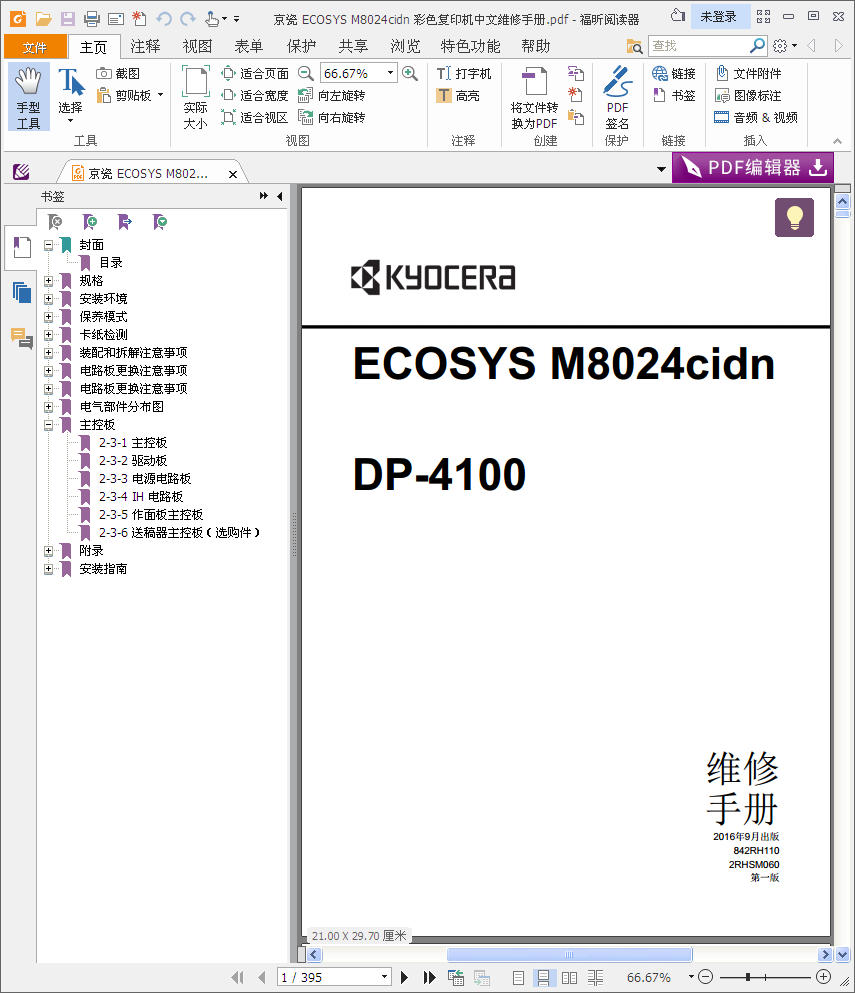Click the add new bookmark icon
The image size is (855, 993).
(90, 222)
